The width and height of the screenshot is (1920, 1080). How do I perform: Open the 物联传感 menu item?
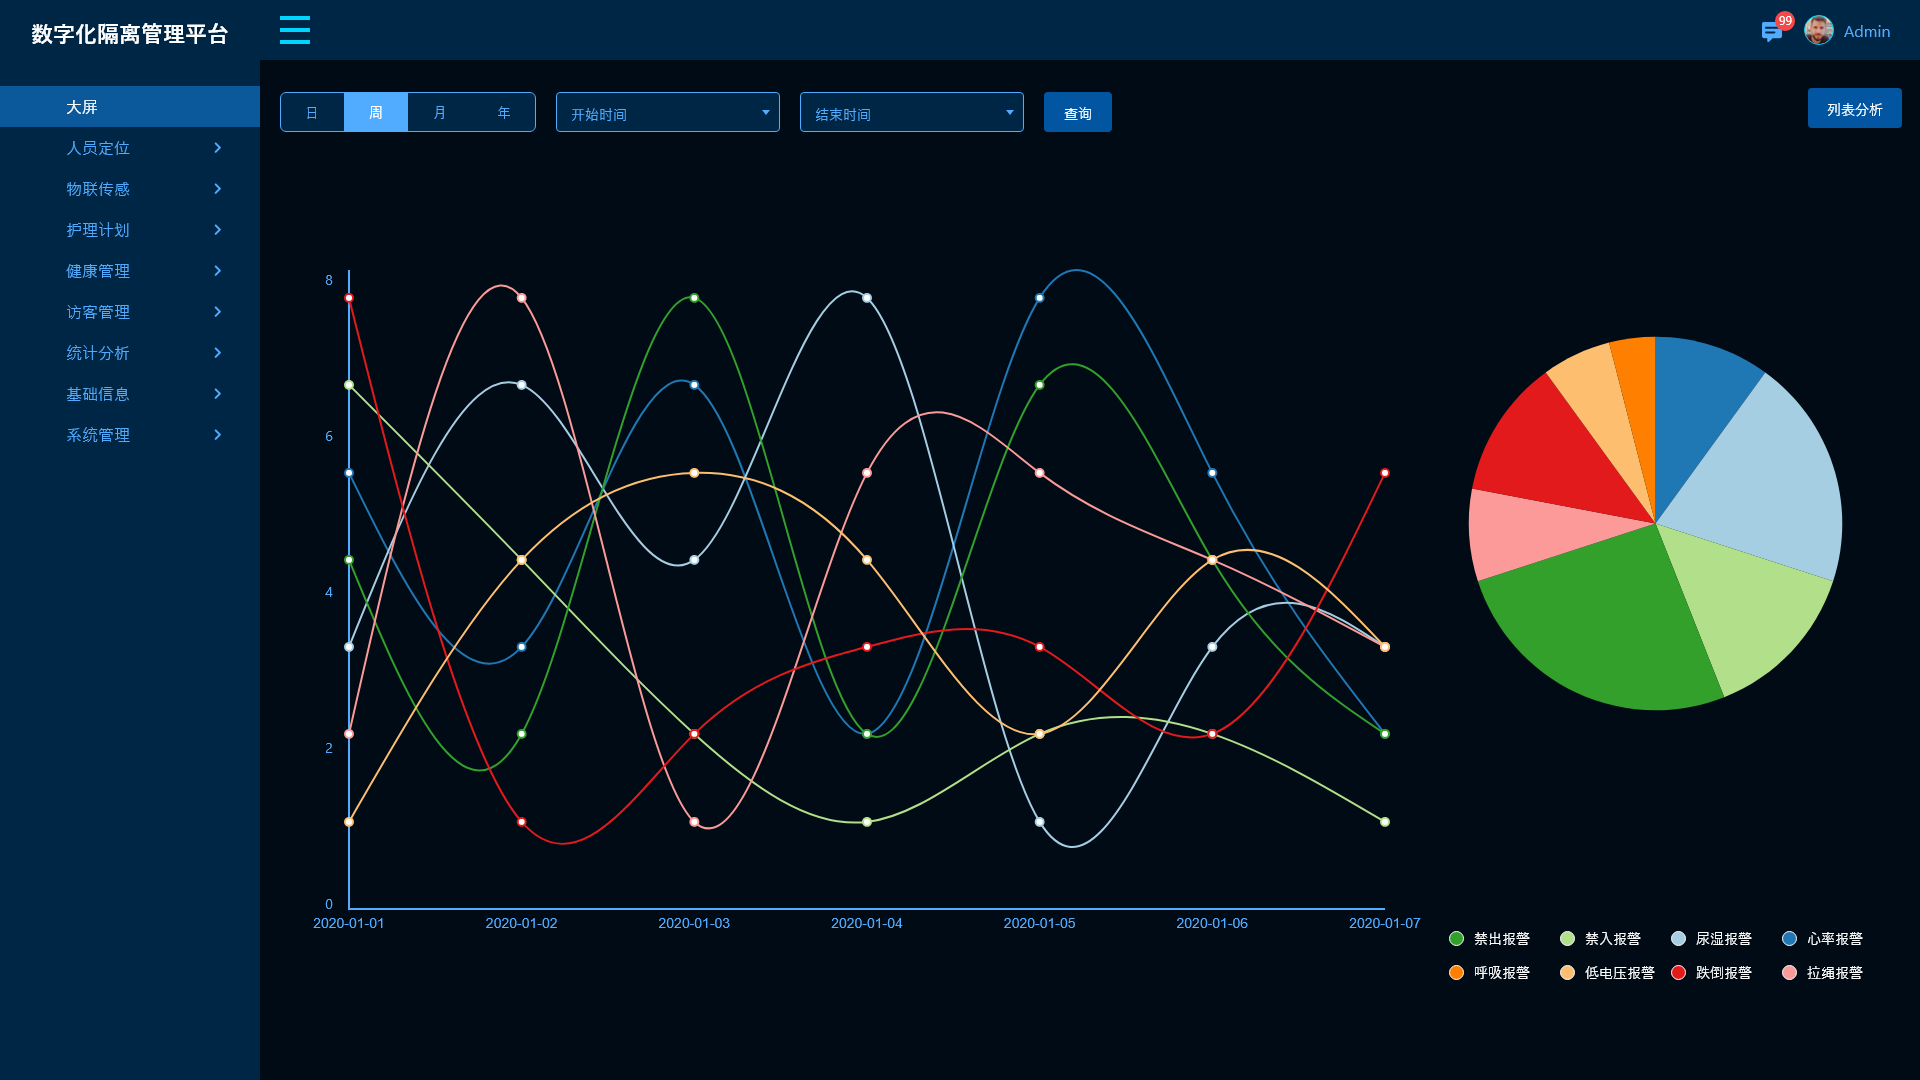pyautogui.click(x=130, y=189)
